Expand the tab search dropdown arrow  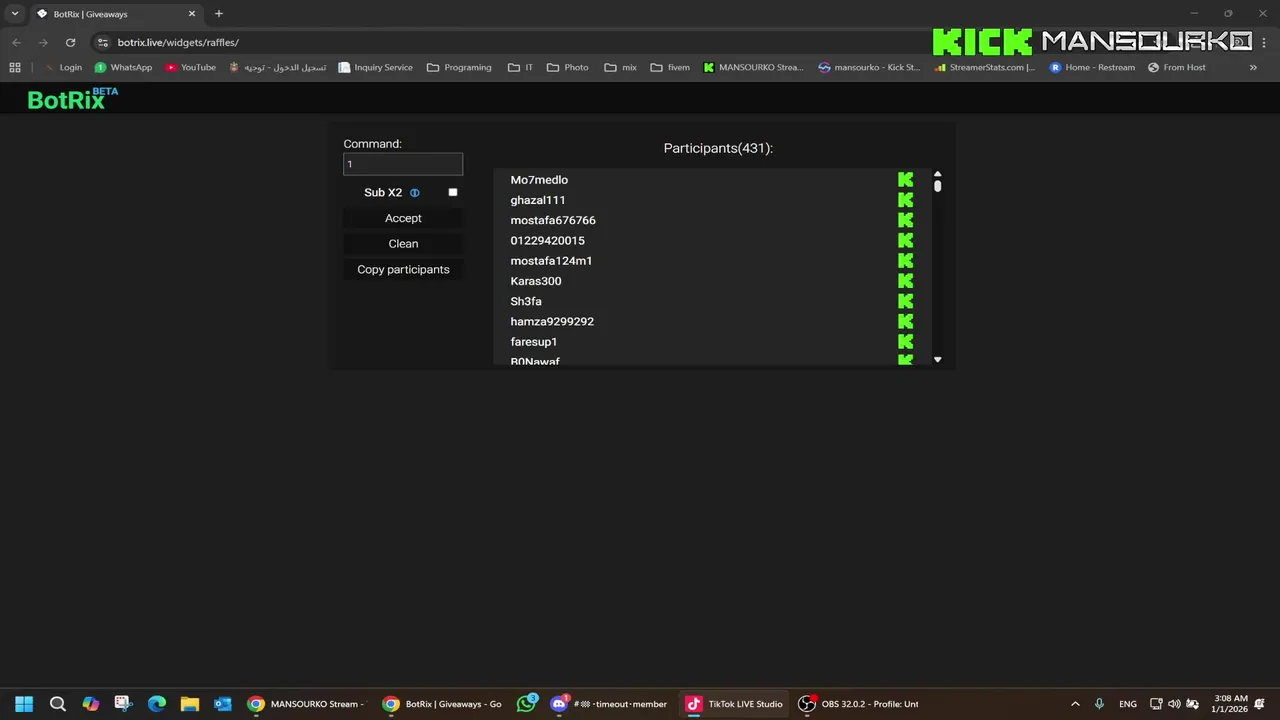[x=15, y=14]
